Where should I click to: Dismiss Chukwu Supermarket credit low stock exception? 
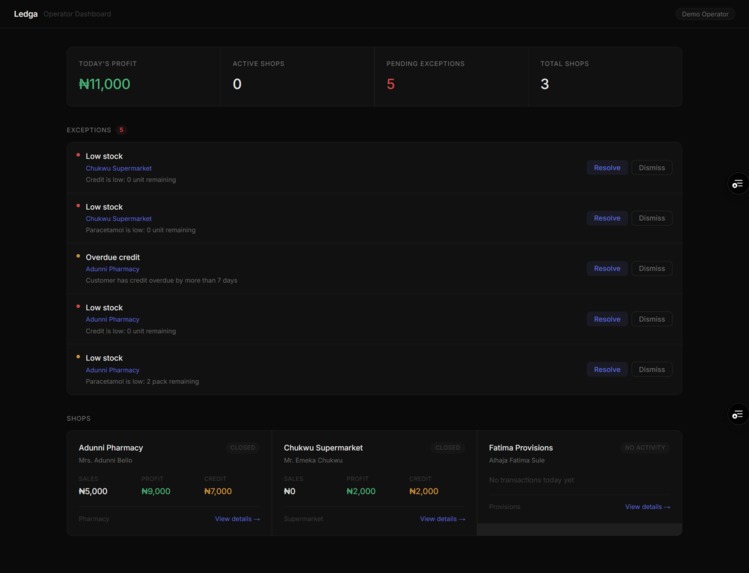(652, 168)
